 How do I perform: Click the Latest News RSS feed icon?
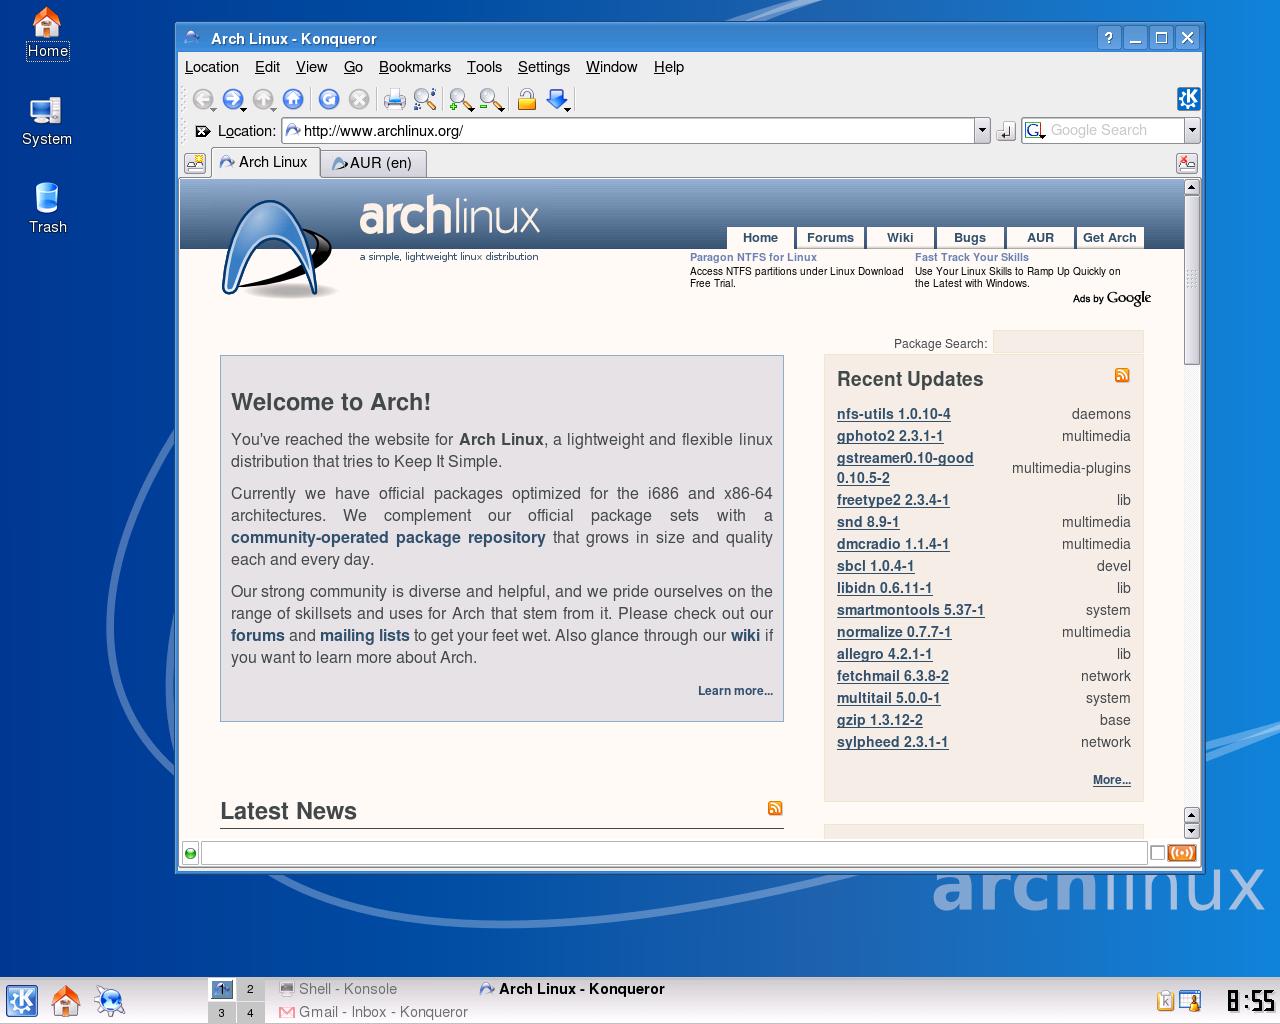point(775,808)
